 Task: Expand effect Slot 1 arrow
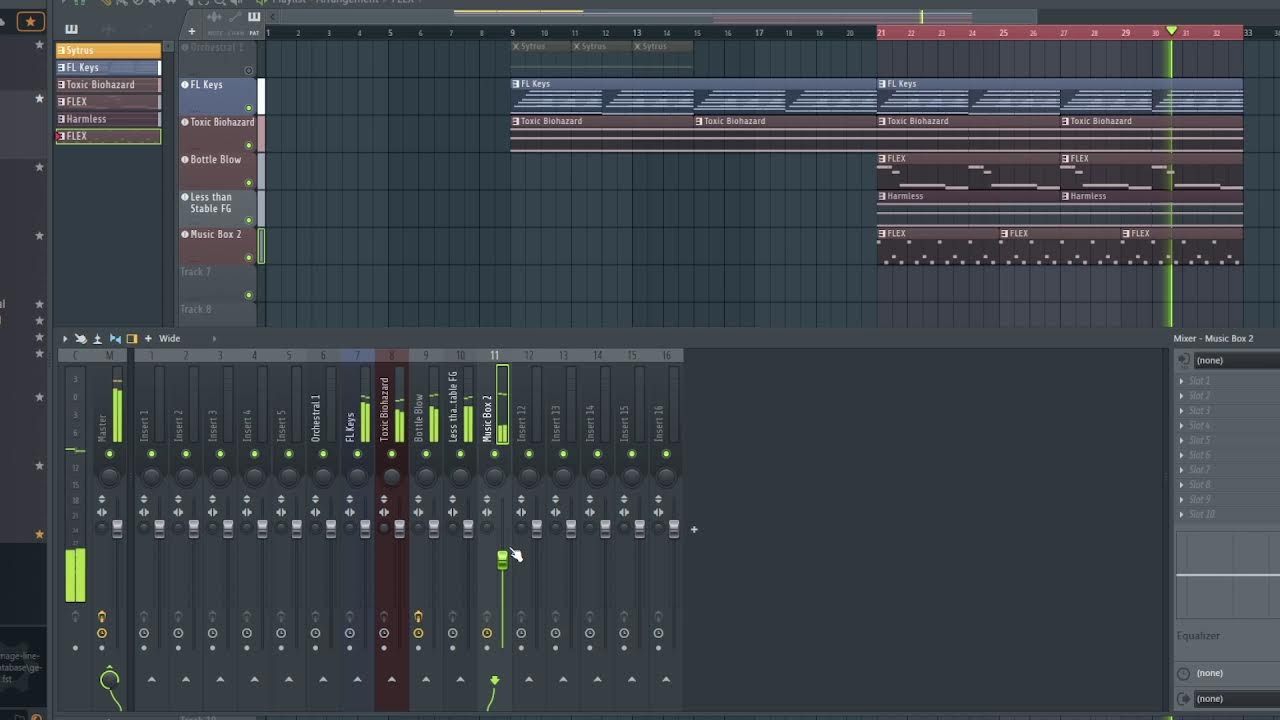coord(1182,381)
